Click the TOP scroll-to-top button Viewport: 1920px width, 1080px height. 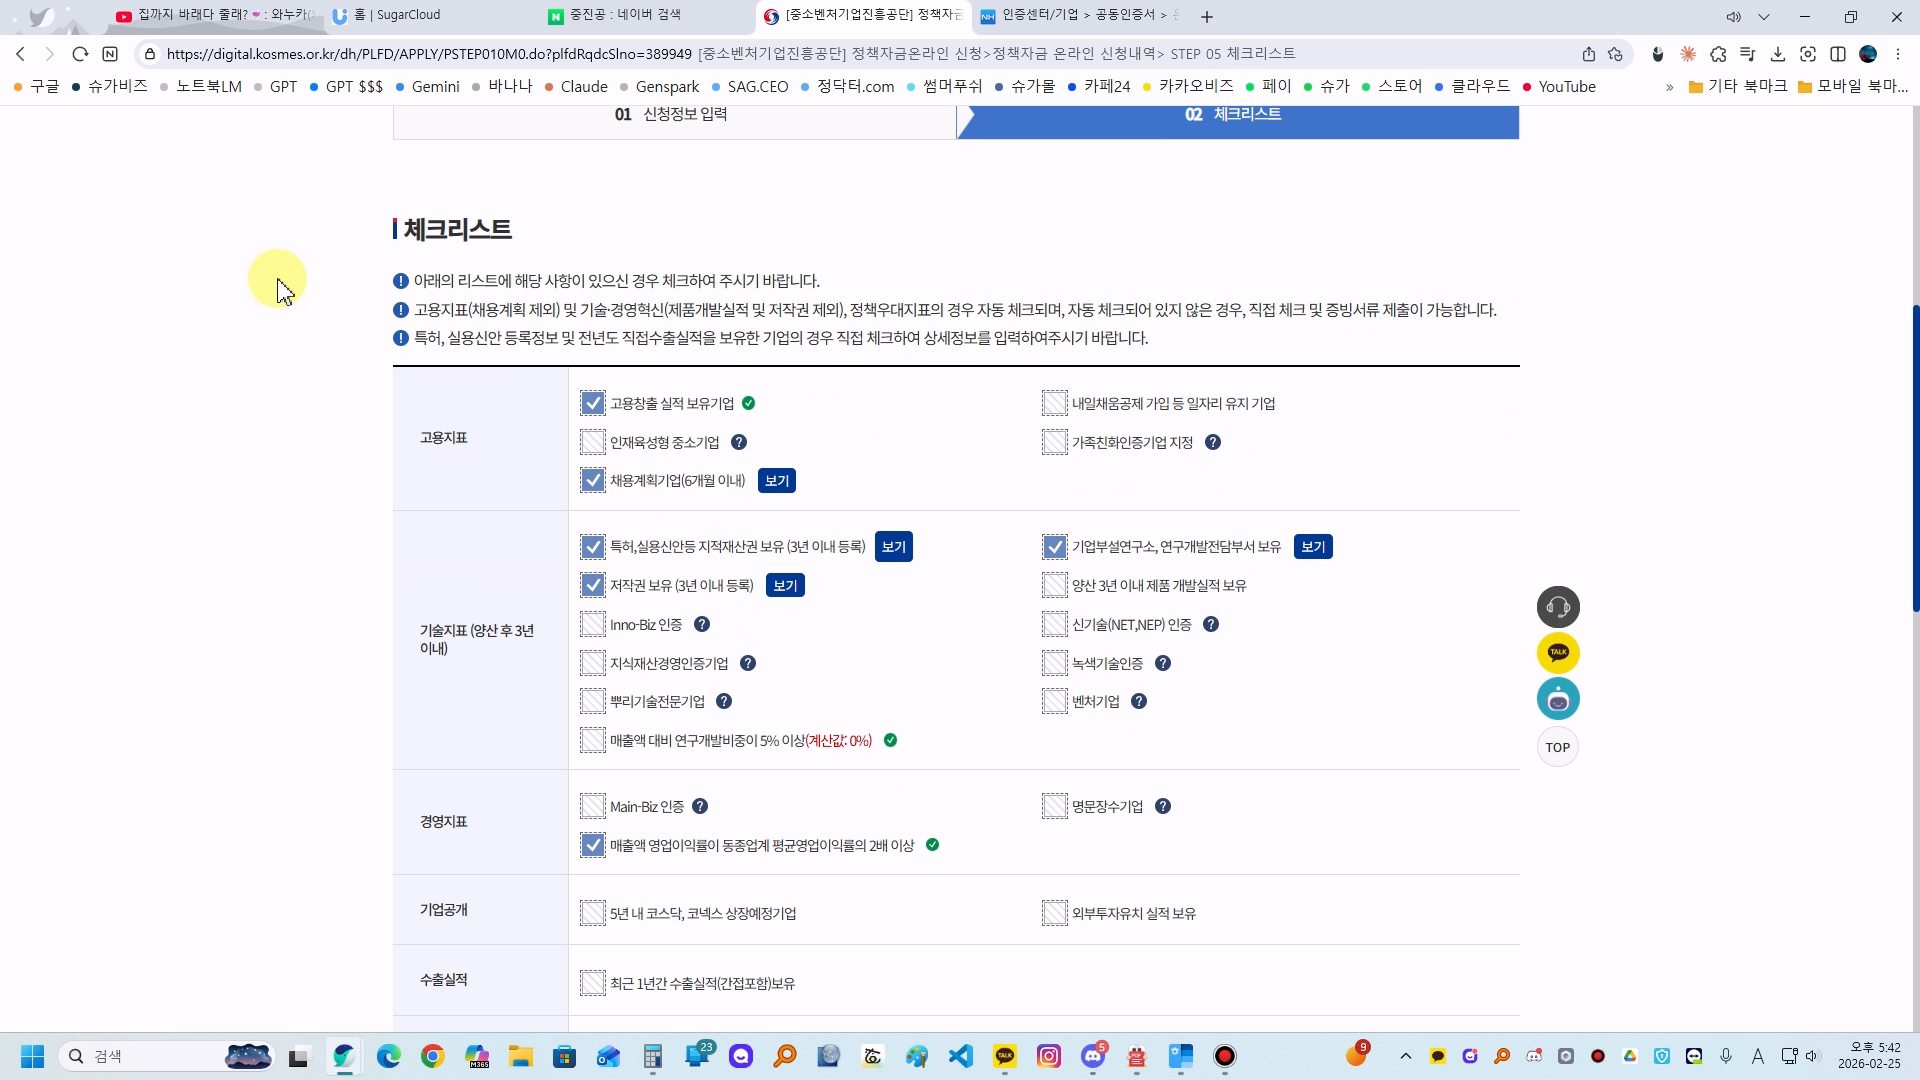[1558, 747]
